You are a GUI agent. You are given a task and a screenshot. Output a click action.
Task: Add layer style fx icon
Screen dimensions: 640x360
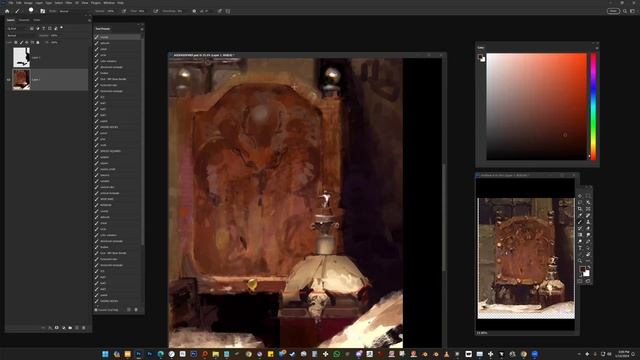[x=50, y=327]
